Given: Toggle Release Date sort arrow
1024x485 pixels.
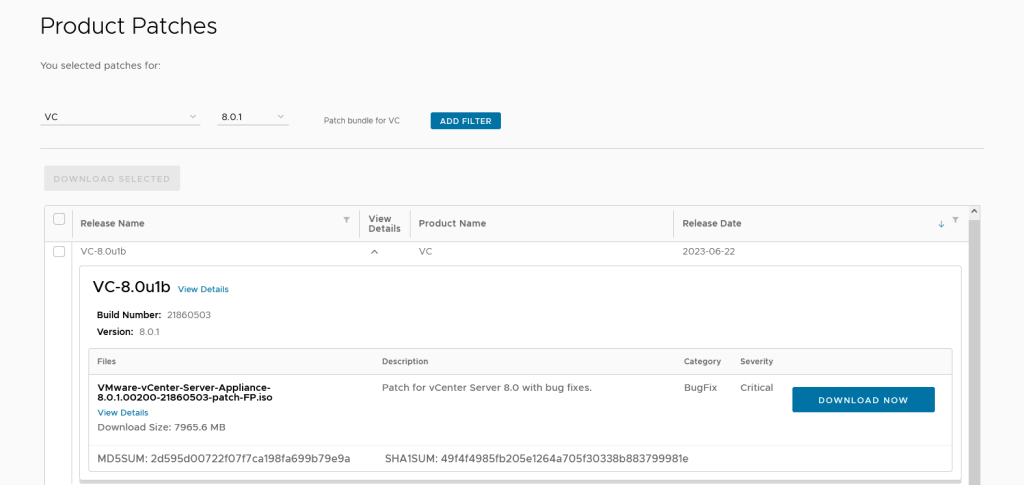Looking at the screenshot, I should [x=941, y=224].
